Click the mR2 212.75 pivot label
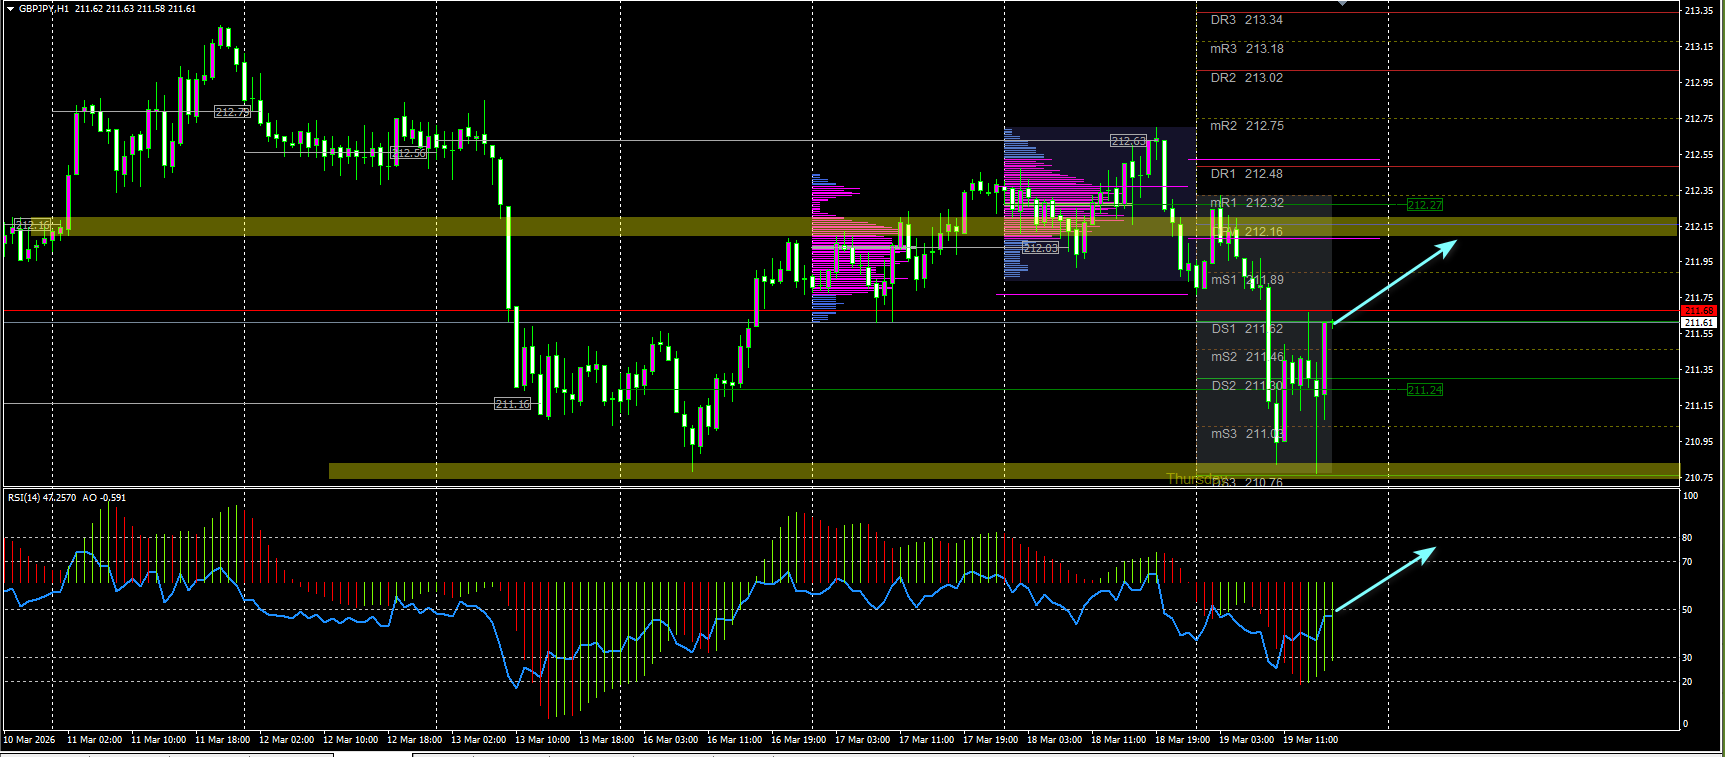This screenshot has height=757, width=1725. 1246,126
